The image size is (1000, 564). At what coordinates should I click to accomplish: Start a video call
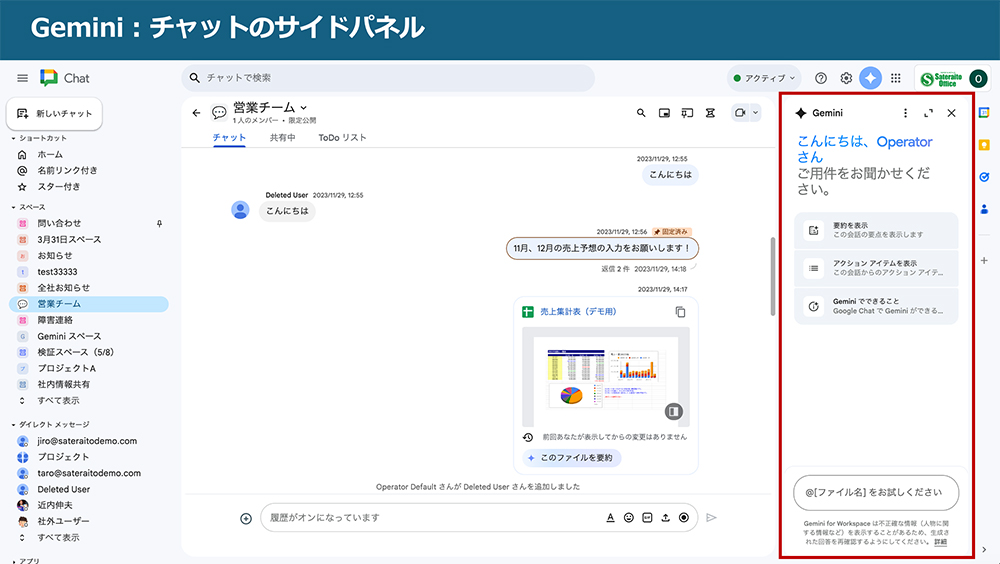tap(740, 113)
